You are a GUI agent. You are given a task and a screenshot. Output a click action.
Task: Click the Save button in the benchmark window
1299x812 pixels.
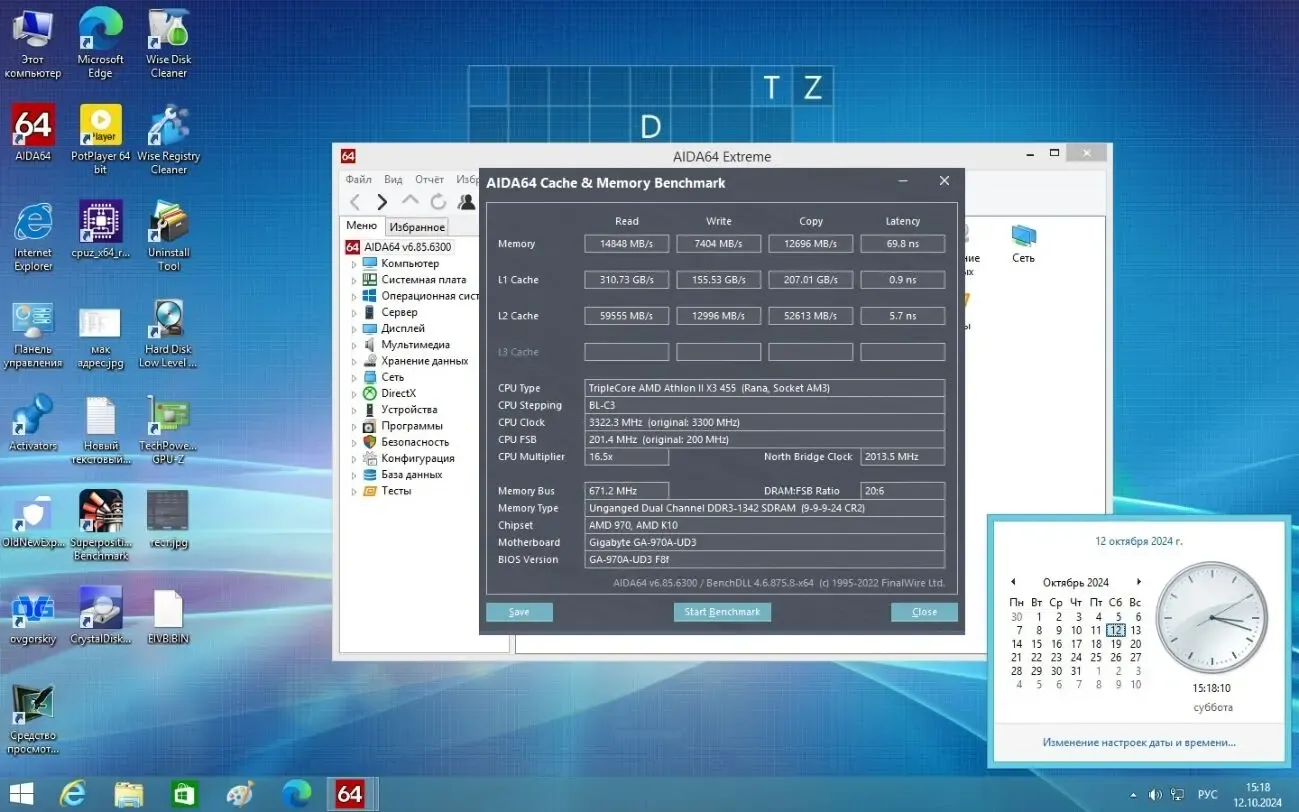[x=519, y=611]
